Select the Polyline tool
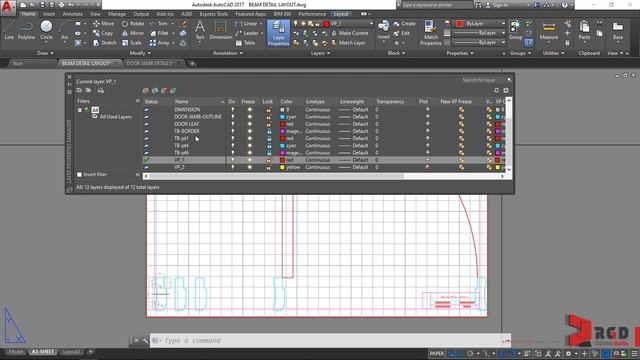Viewport: 640px width, 360px height. pos(26,31)
